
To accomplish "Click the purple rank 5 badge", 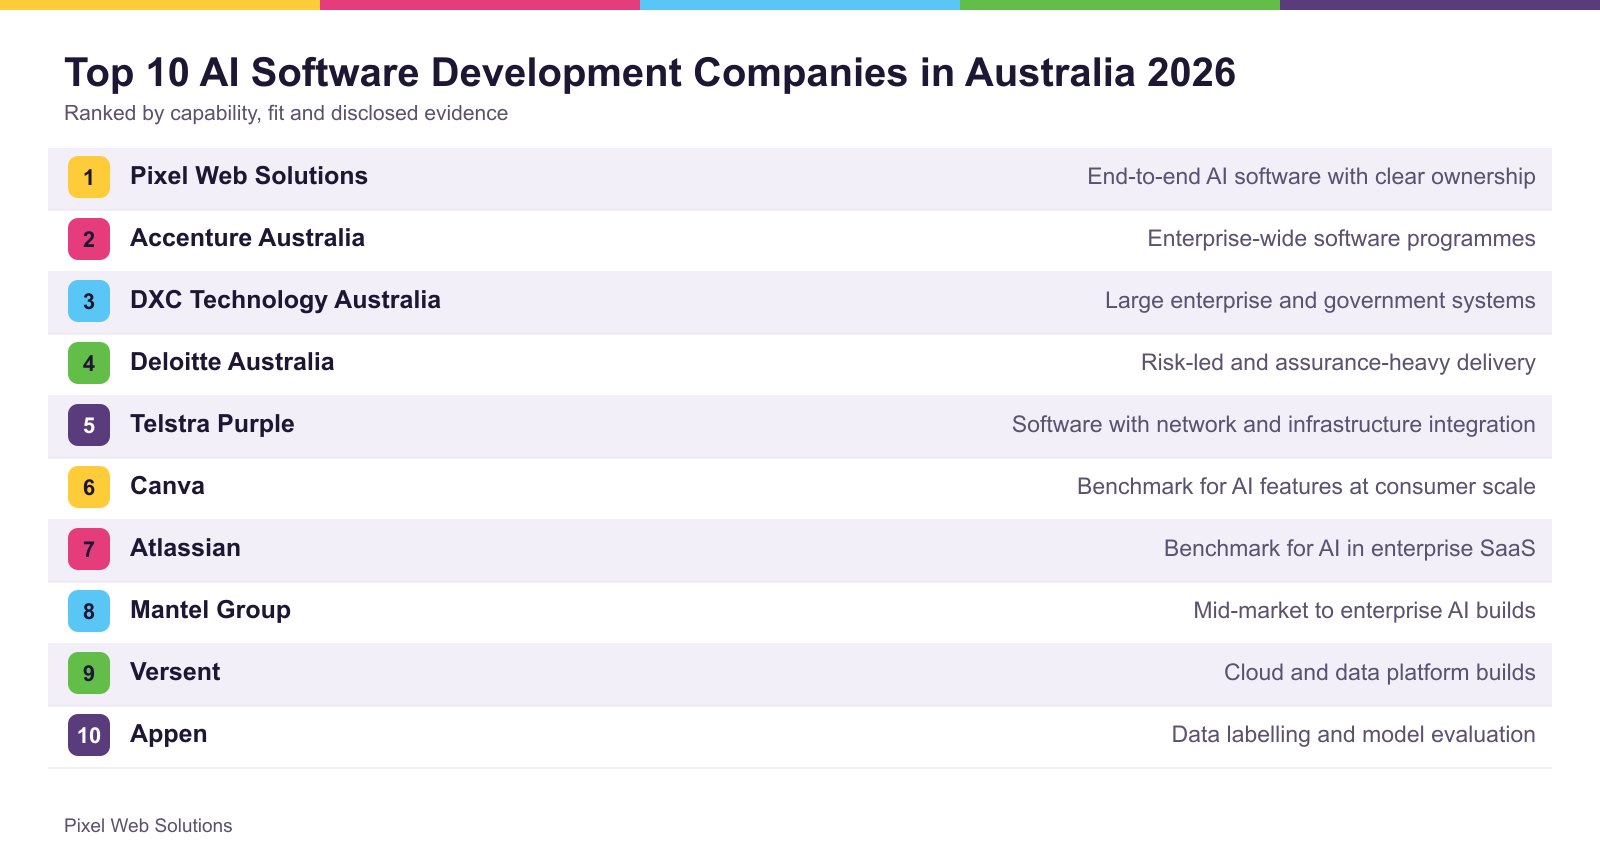I will [x=89, y=425].
